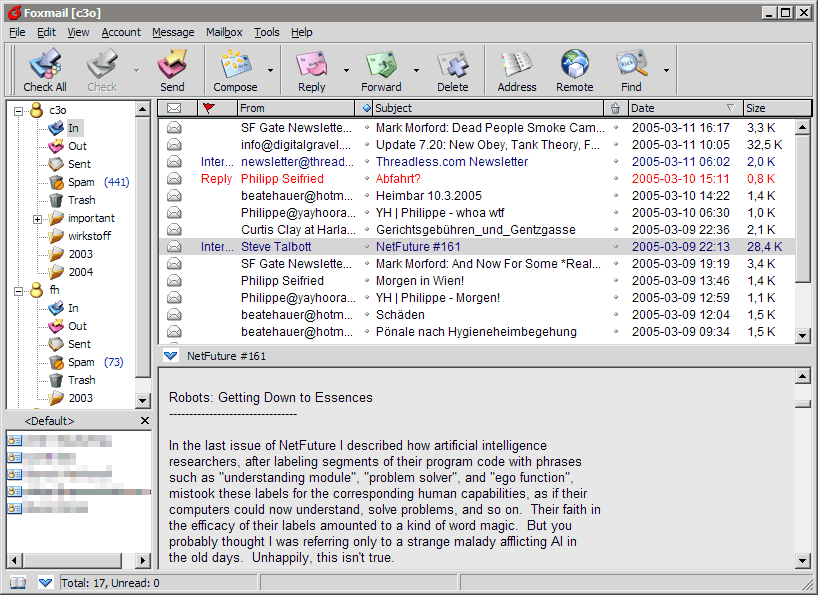818x595 pixels.
Task: Open the Mailbox menu
Action: pyautogui.click(x=224, y=32)
